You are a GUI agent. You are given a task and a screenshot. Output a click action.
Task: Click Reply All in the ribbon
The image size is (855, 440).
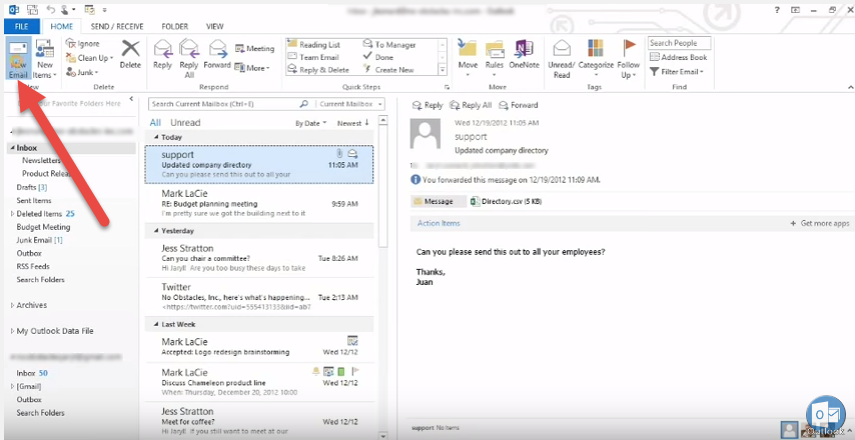coord(189,58)
